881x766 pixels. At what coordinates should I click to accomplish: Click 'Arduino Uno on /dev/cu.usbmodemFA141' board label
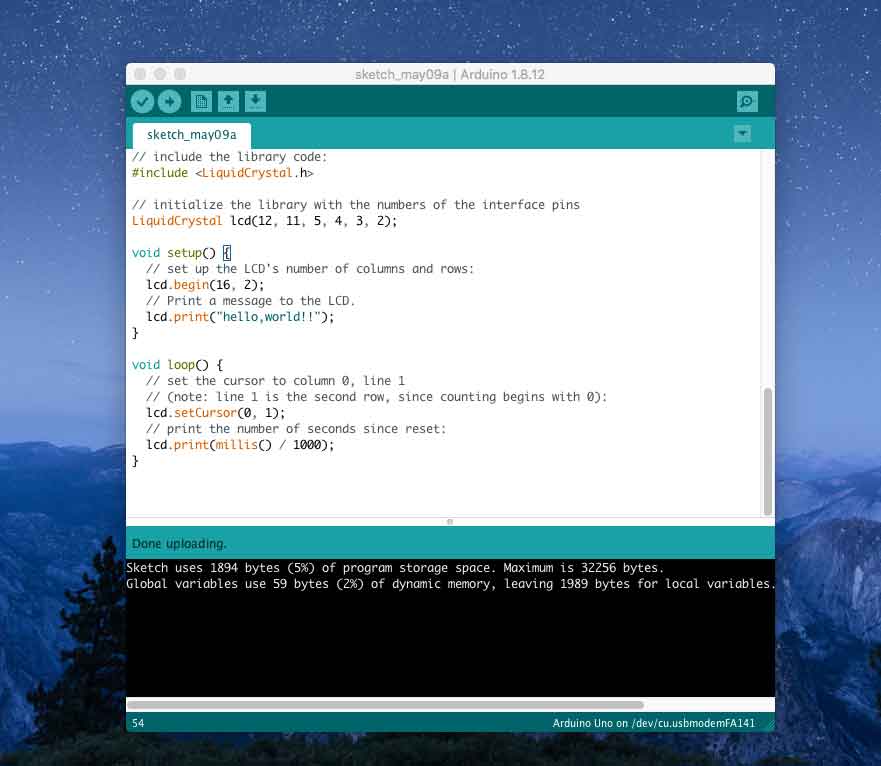tap(653, 723)
